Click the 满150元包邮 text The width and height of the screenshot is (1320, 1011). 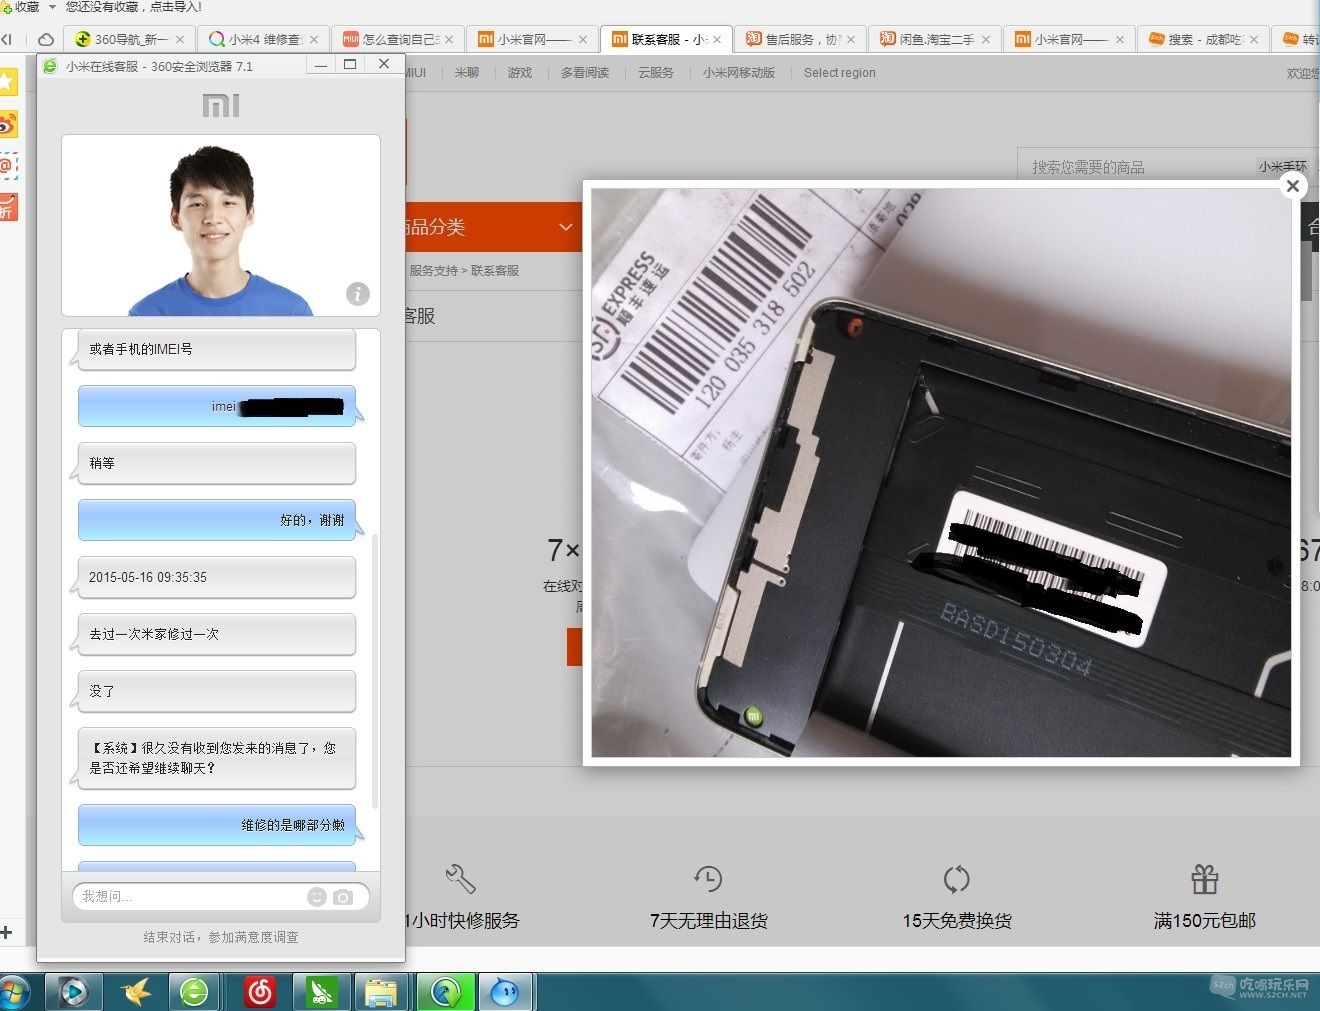pos(1205,921)
